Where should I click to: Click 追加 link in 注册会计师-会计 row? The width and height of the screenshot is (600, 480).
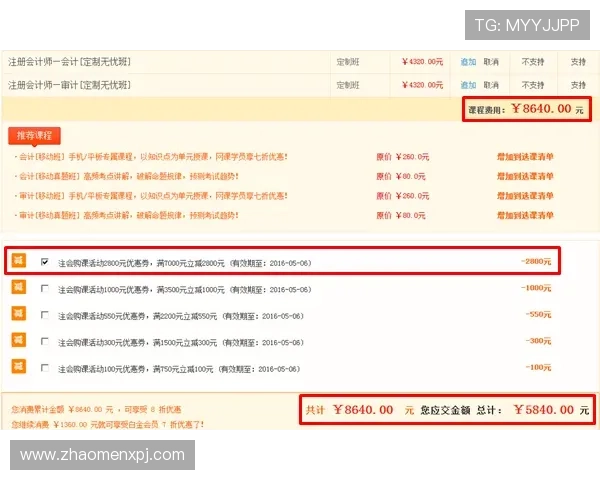pyautogui.click(x=468, y=62)
